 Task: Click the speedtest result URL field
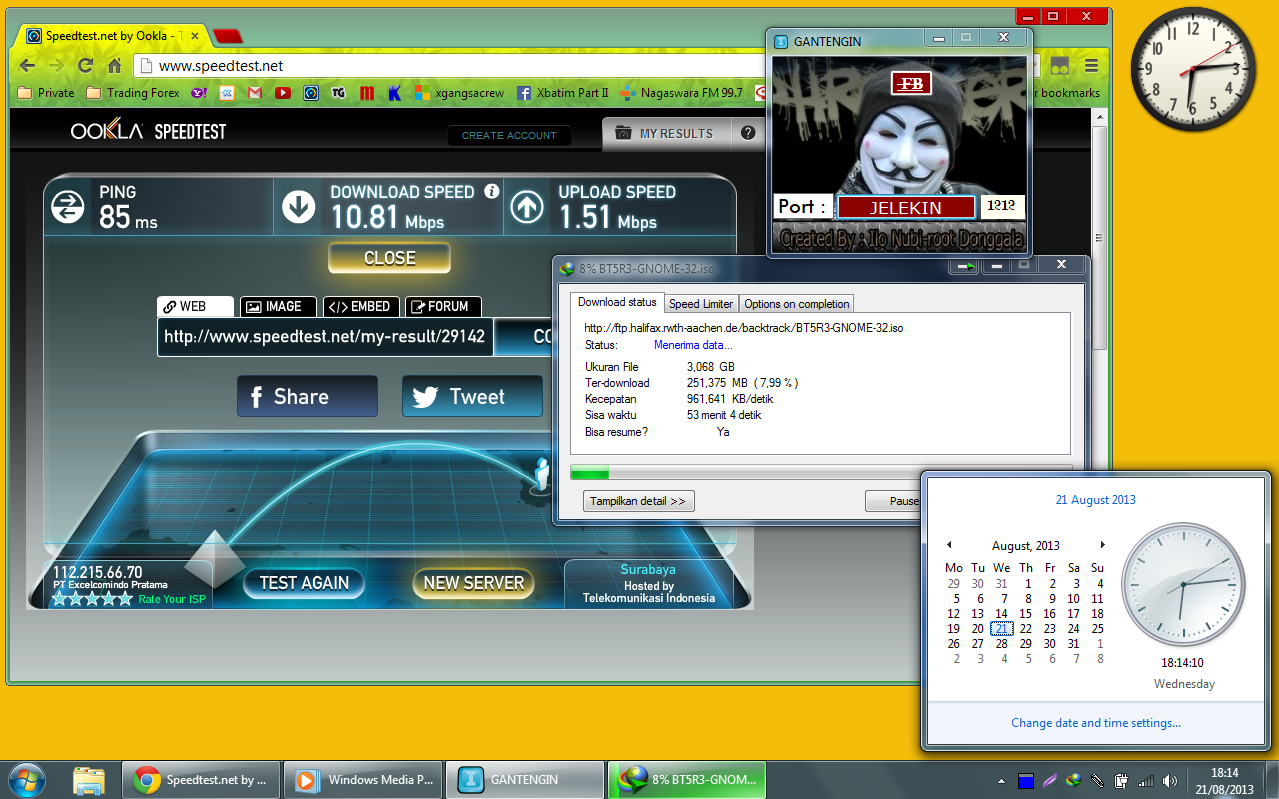(325, 337)
